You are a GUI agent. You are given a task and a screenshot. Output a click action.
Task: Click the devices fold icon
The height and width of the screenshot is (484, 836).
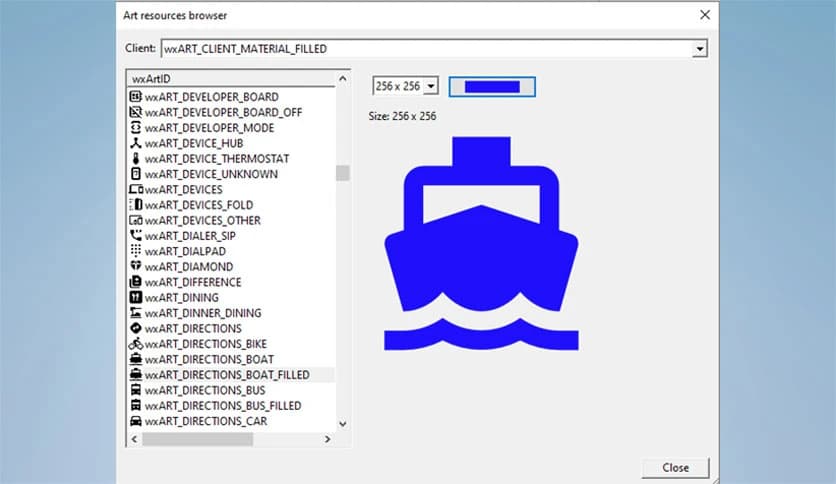136,205
